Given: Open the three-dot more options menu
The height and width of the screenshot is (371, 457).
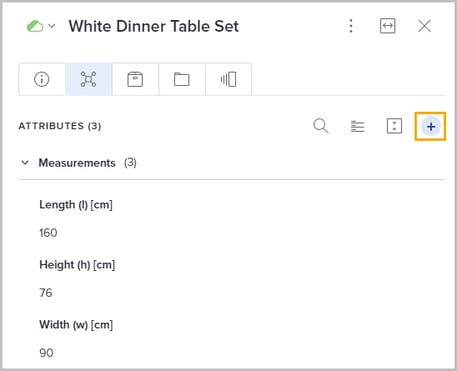Looking at the screenshot, I should pyautogui.click(x=351, y=26).
